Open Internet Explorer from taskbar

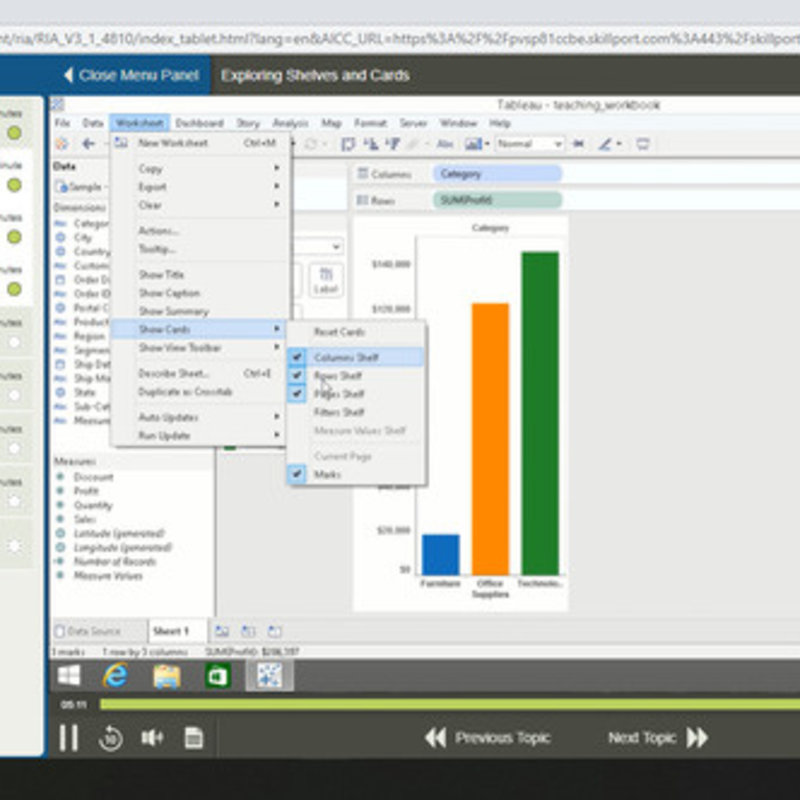(115, 676)
